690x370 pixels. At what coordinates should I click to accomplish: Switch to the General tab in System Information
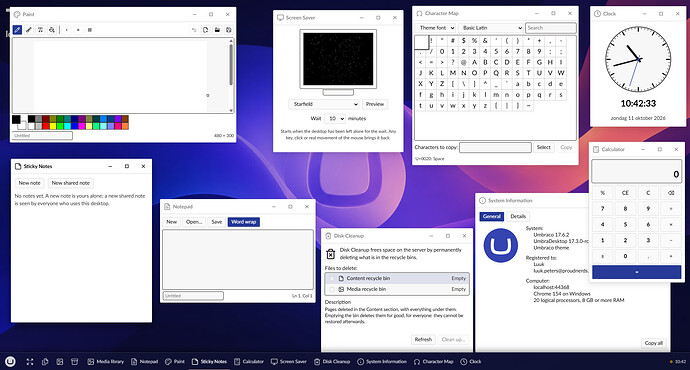coord(492,216)
